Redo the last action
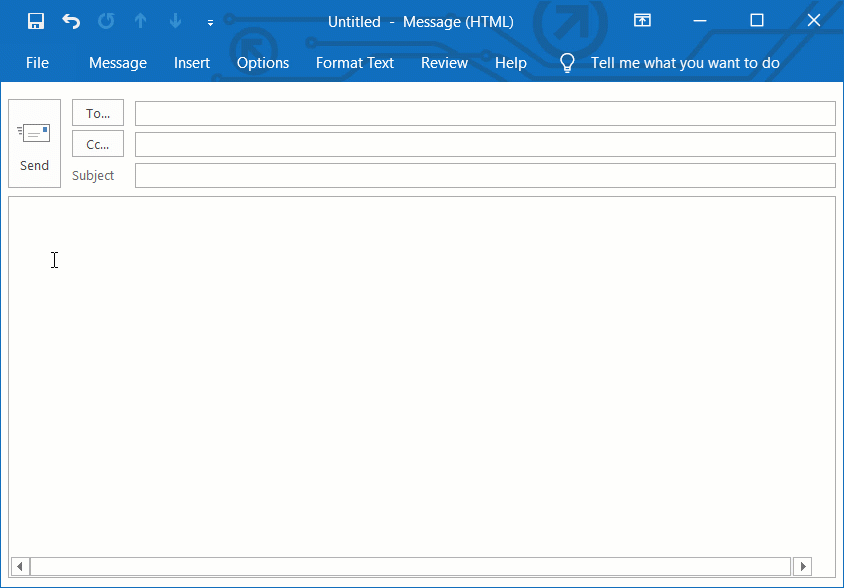Screen dimensions: 844x588 (x=104, y=20)
